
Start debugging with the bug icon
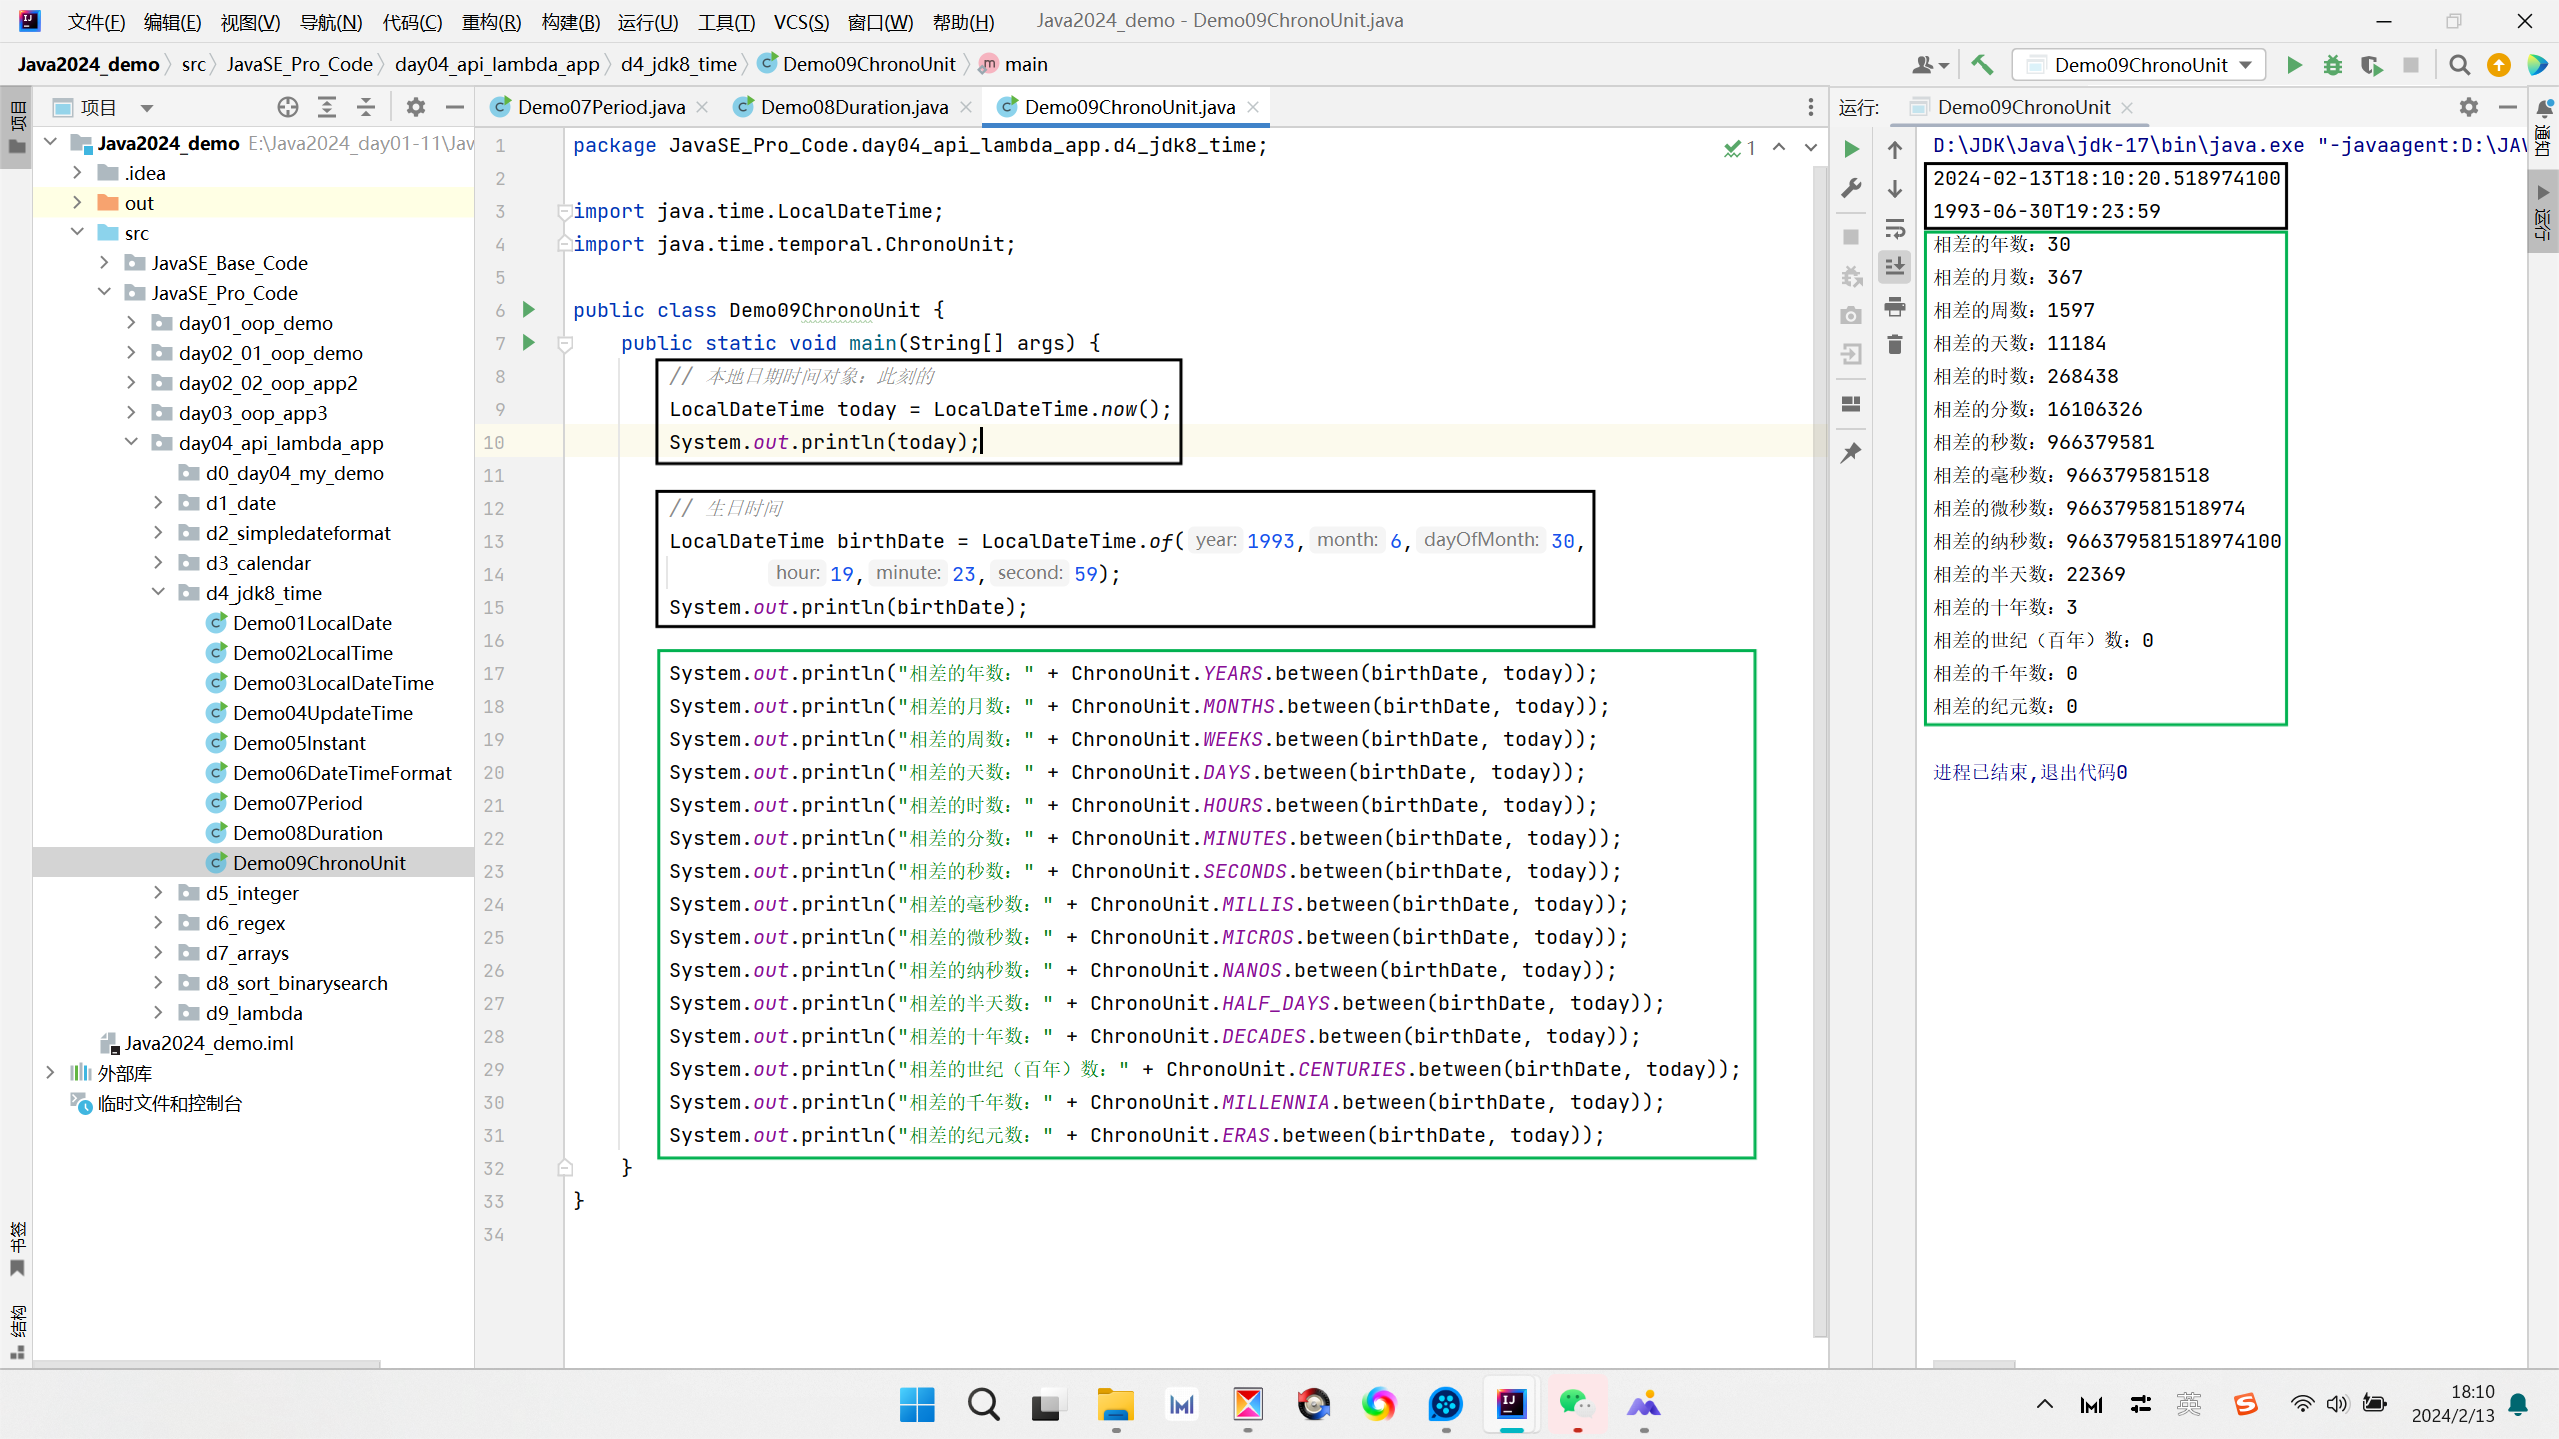pos(2332,65)
